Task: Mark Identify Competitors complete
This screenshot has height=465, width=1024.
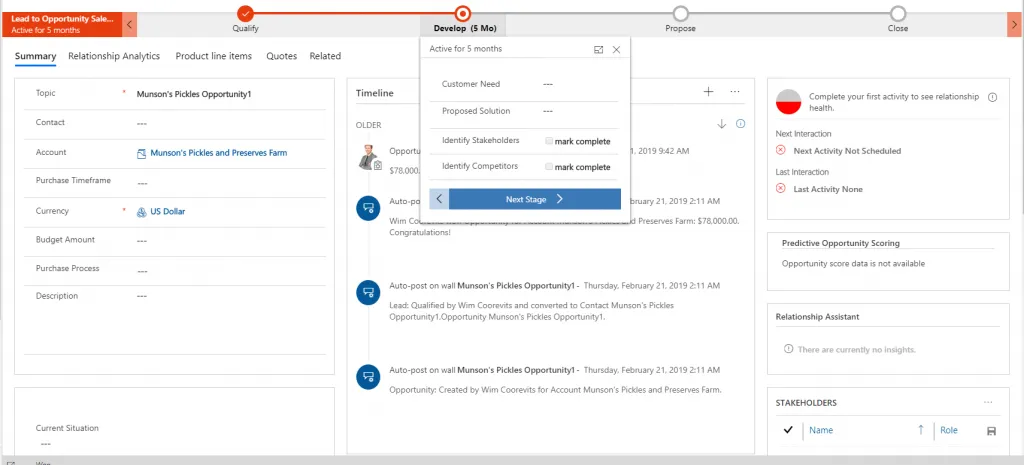Action: pyautogui.click(x=549, y=167)
